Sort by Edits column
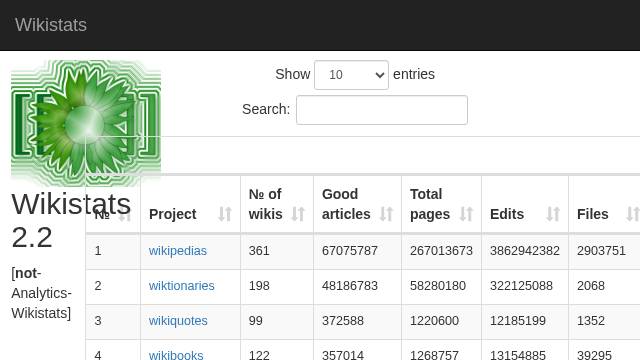 click(x=525, y=204)
